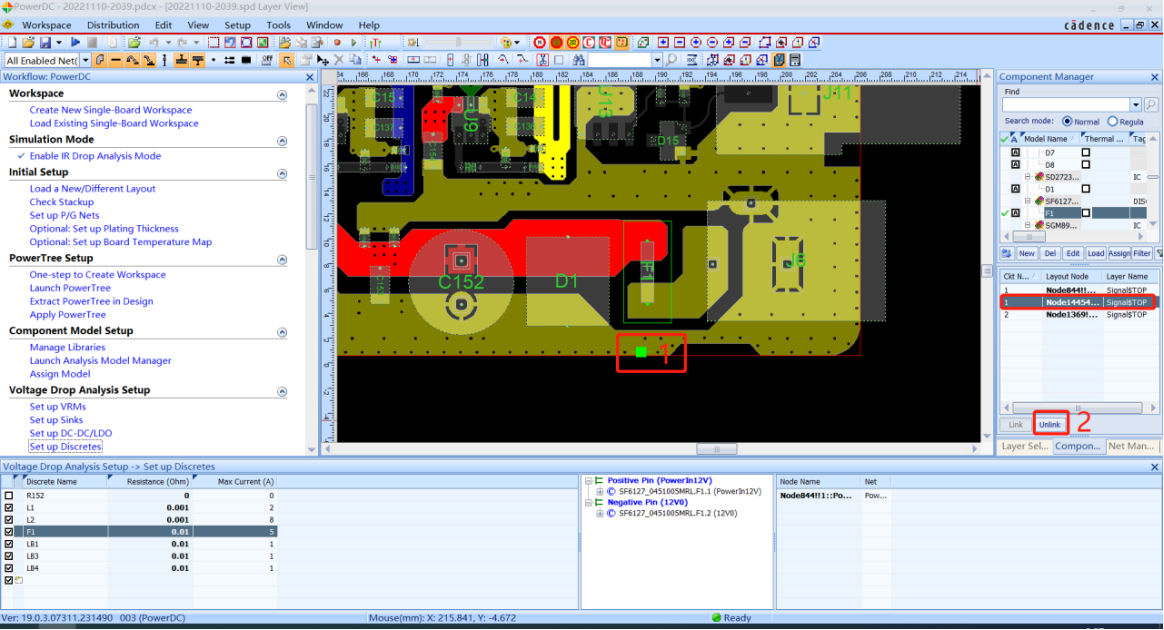Check the Thermal checkbox for D1

pyautogui.click(x=1085, y=189)
